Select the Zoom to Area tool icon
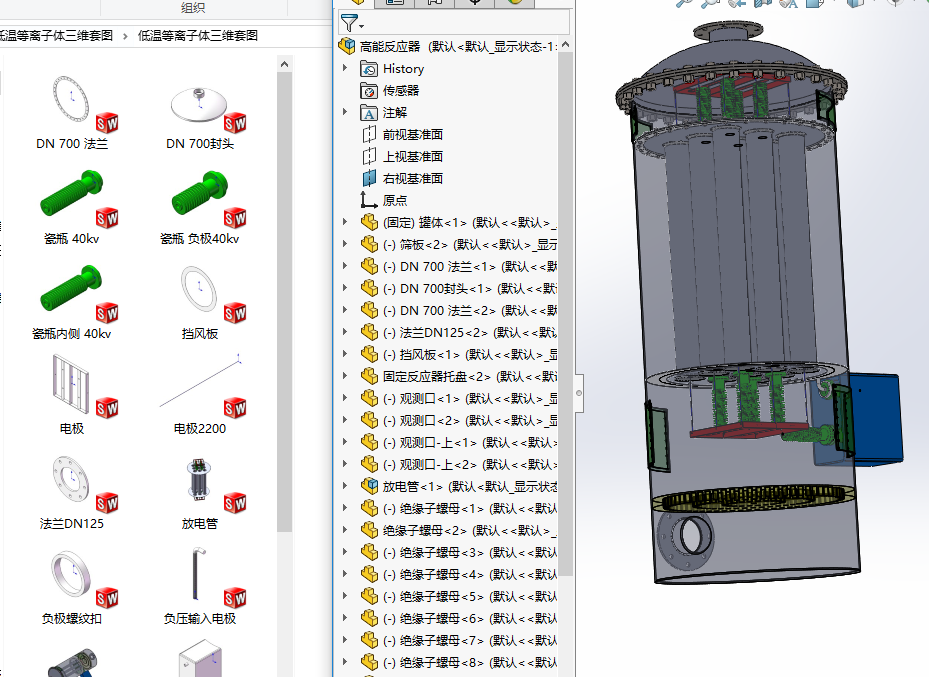929x677 pixels. (x=712, y=4)
